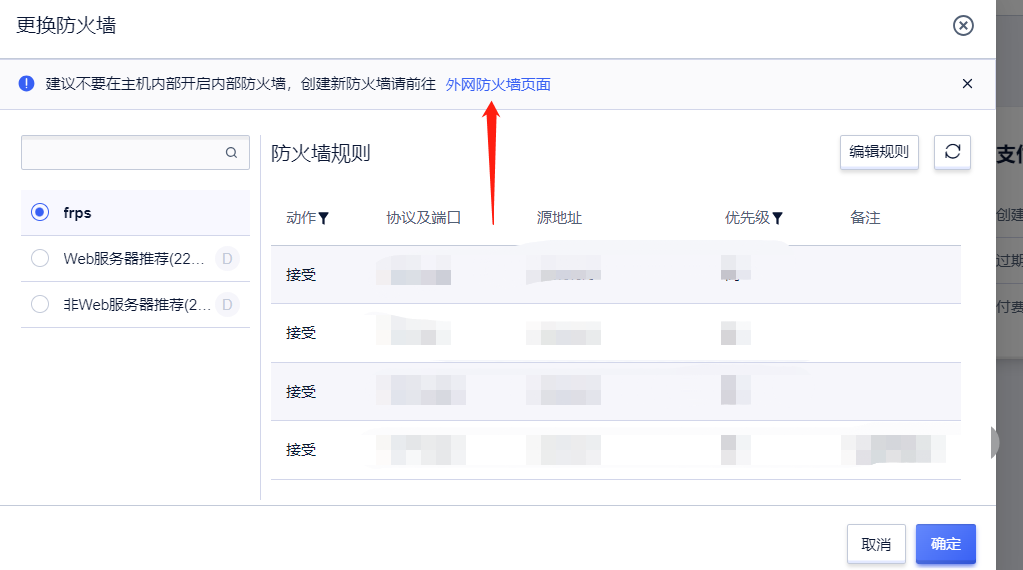Viewport: 1023px width, 570px height.
Task: Close the 更换防火墙 dialog with the X icon
Action: (x=963, y=26)
